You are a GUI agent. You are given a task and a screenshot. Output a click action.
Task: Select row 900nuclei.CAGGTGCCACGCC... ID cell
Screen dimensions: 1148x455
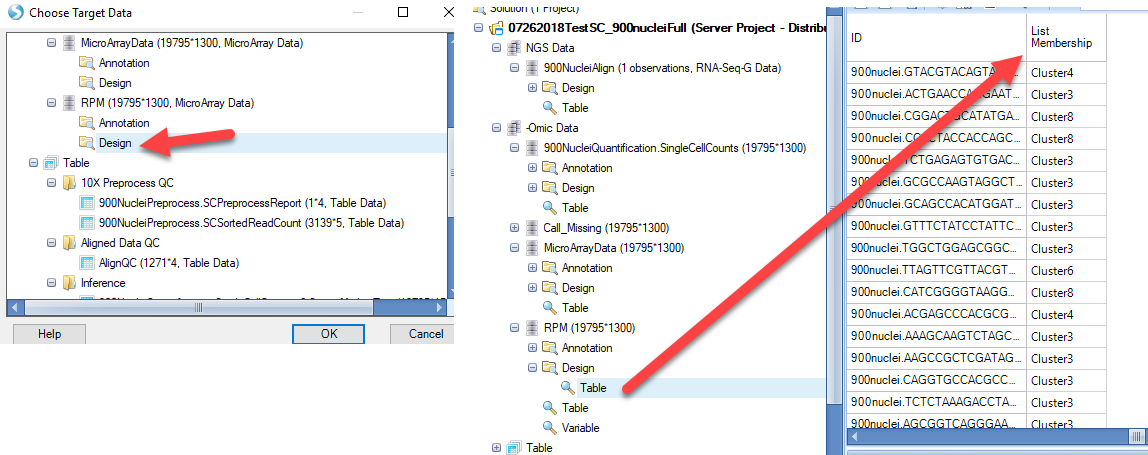pos(936,380)
